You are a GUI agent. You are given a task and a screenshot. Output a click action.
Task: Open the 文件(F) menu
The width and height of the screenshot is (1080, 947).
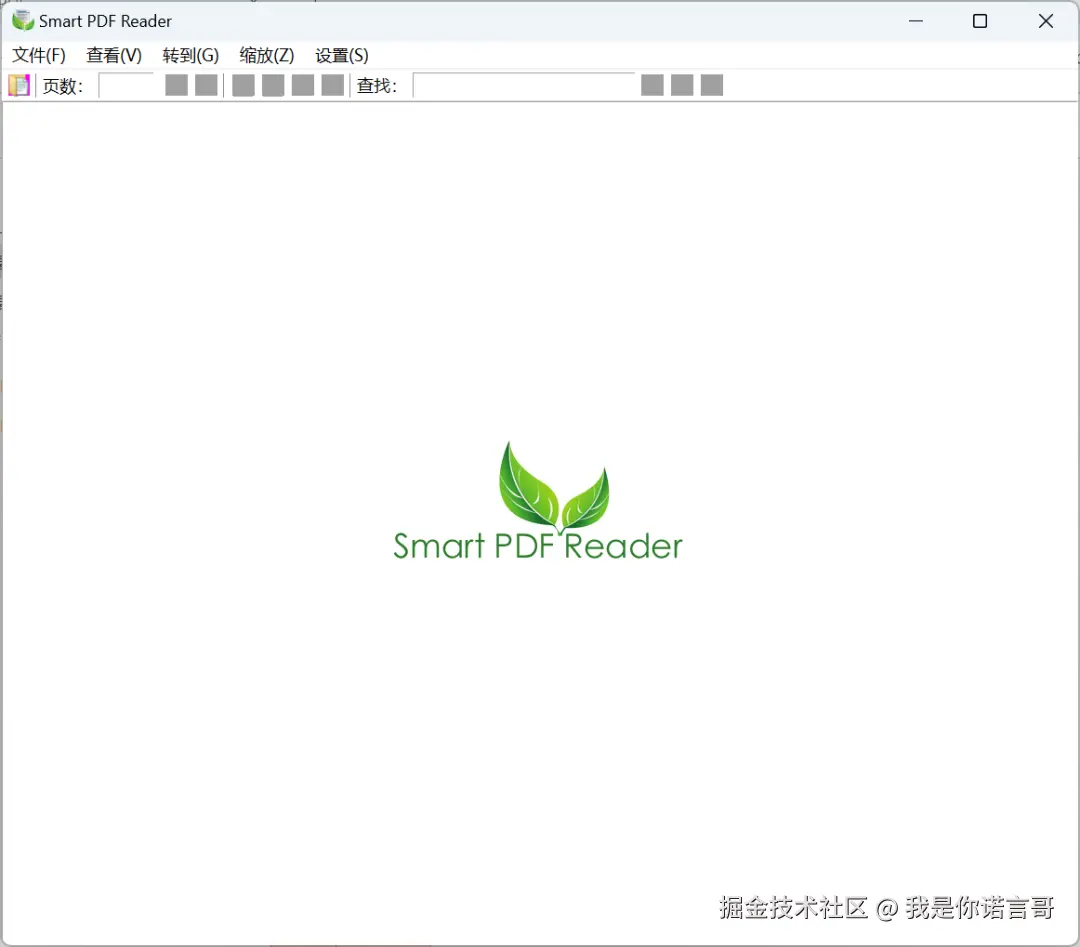coord(39,55)
